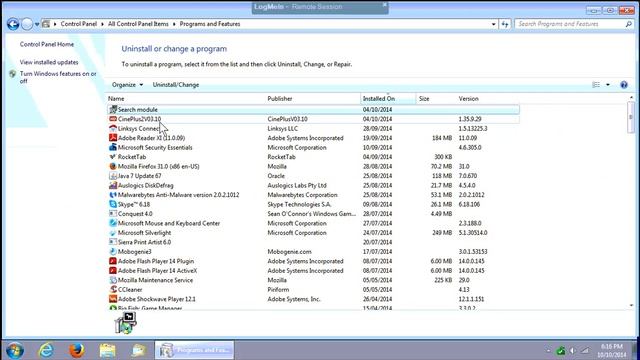
Task: Open View installed updates link
Action: click(x=49, y=62)
